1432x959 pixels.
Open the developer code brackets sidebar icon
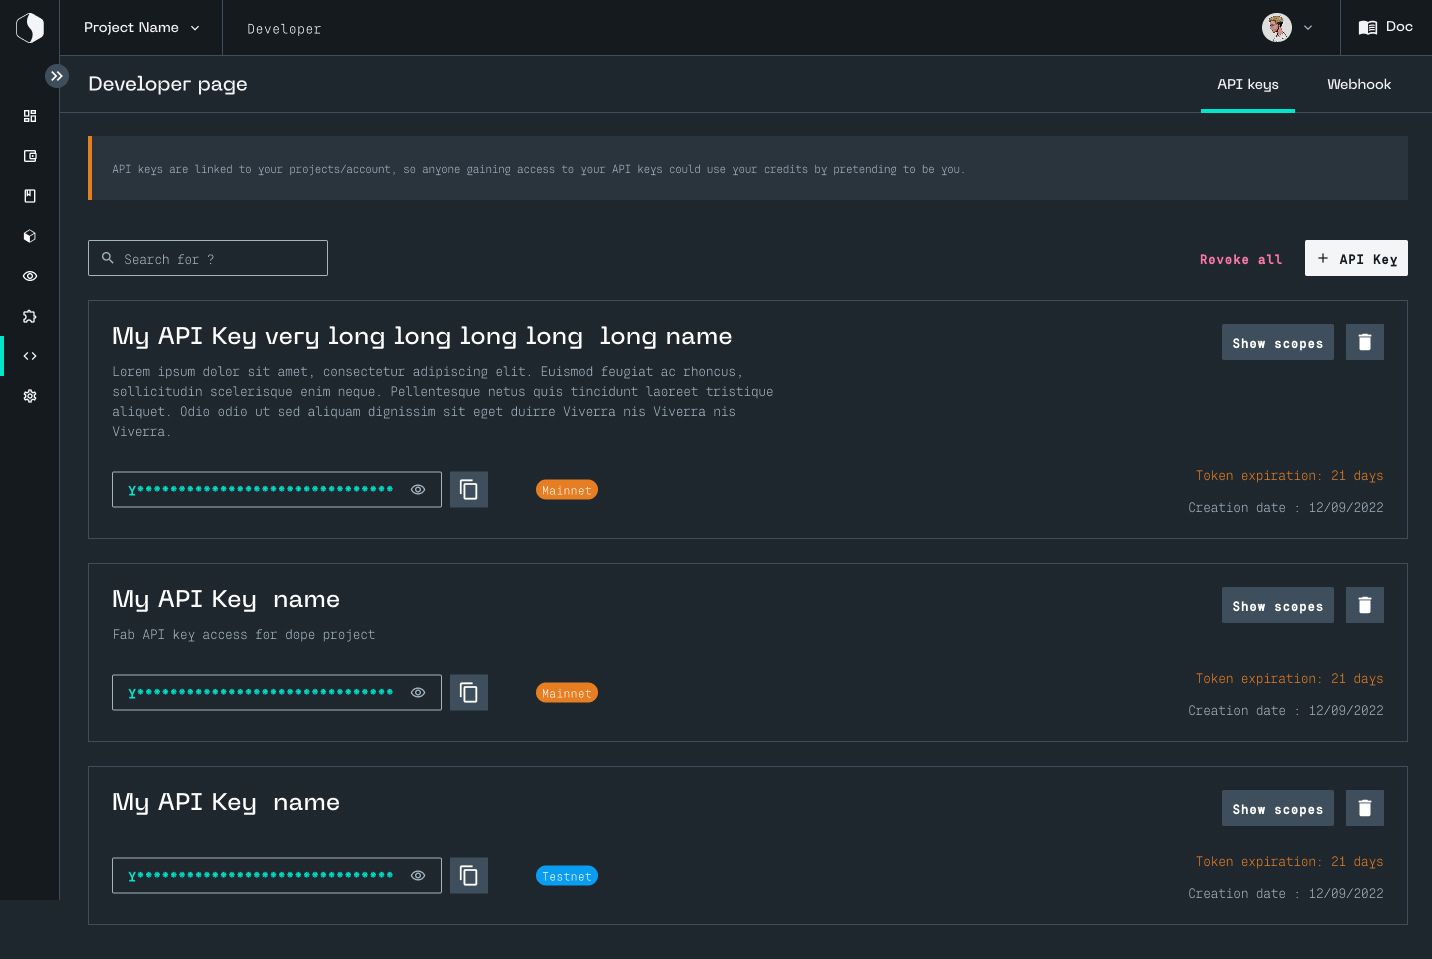30,356
